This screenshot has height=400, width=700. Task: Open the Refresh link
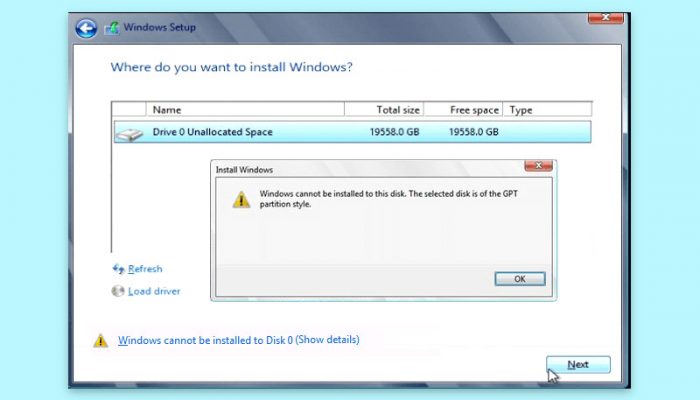pos(145,269)
